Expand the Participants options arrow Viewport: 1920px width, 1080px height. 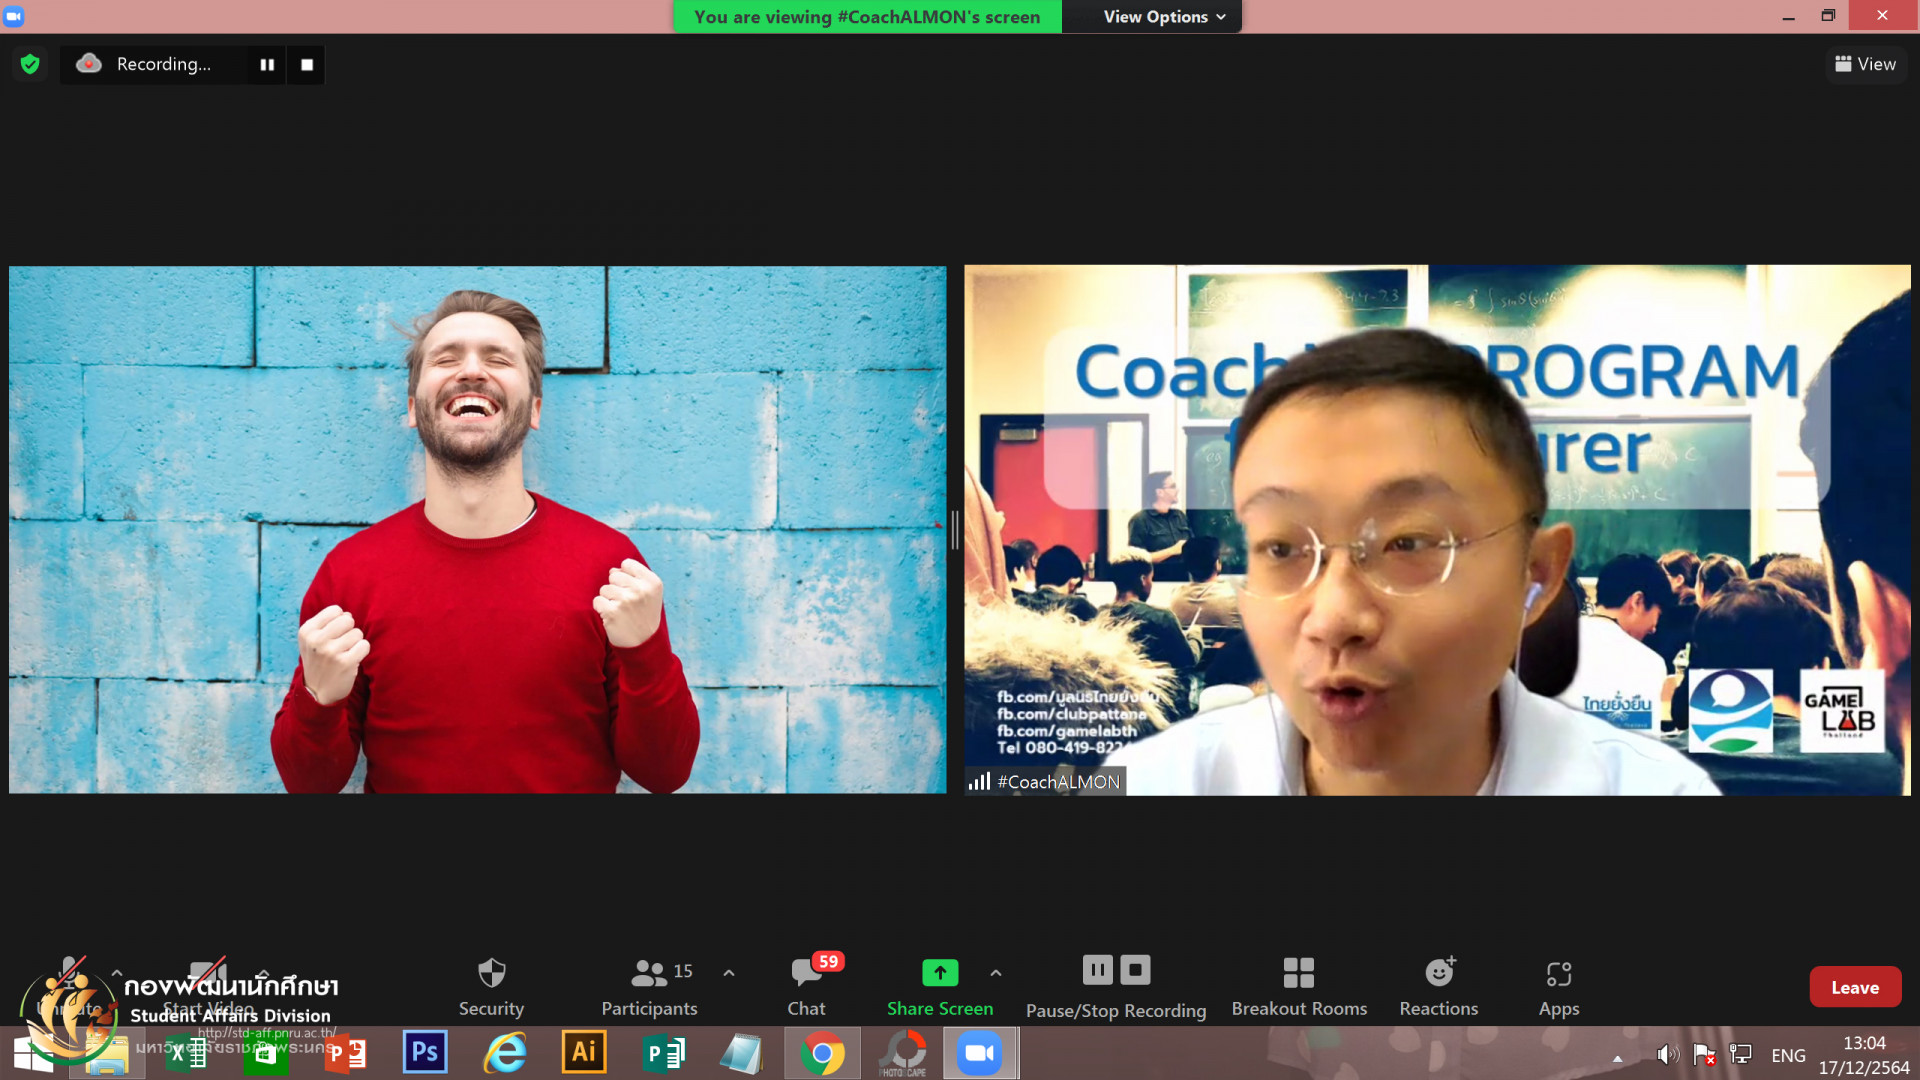click(729, 972)
